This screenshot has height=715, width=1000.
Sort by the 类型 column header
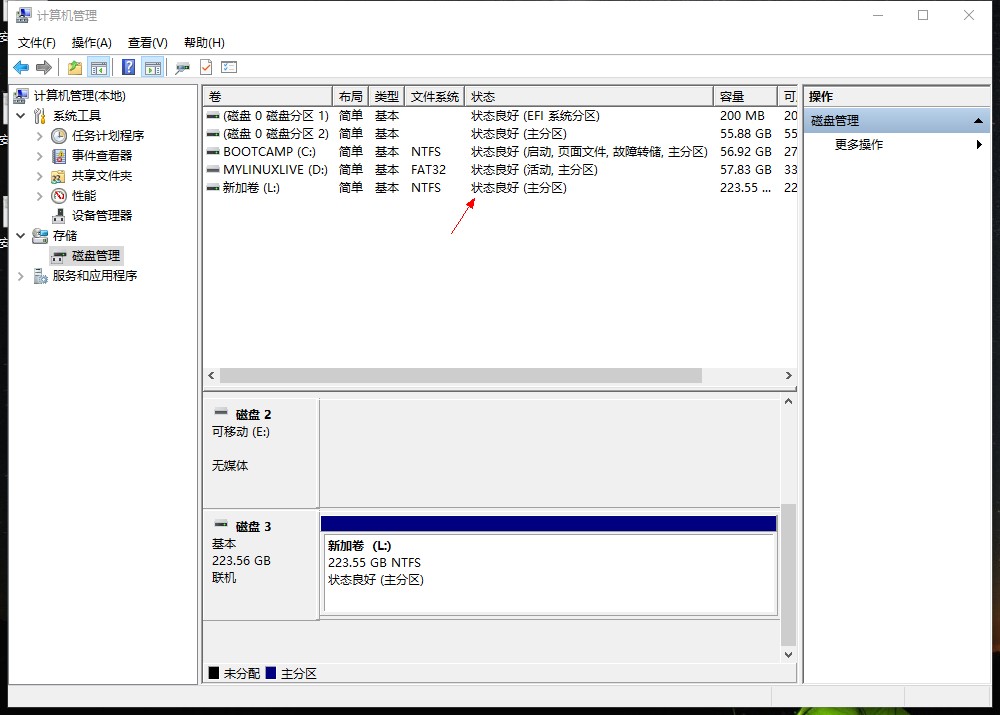pos(386,96)
